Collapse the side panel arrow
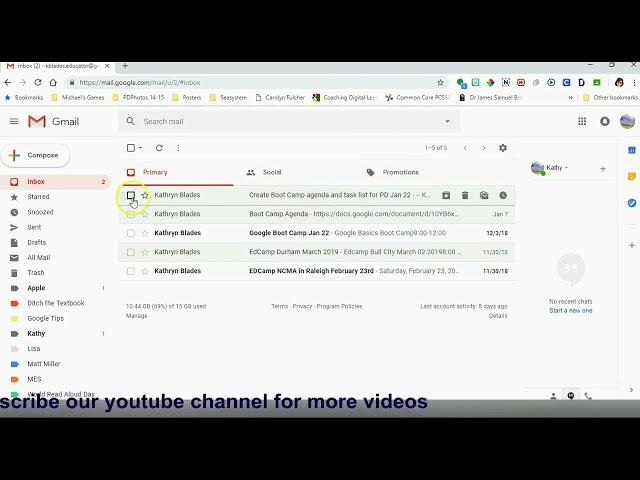Image resolution: width=640 pixels, height=480 pixels. click(631, 390)
